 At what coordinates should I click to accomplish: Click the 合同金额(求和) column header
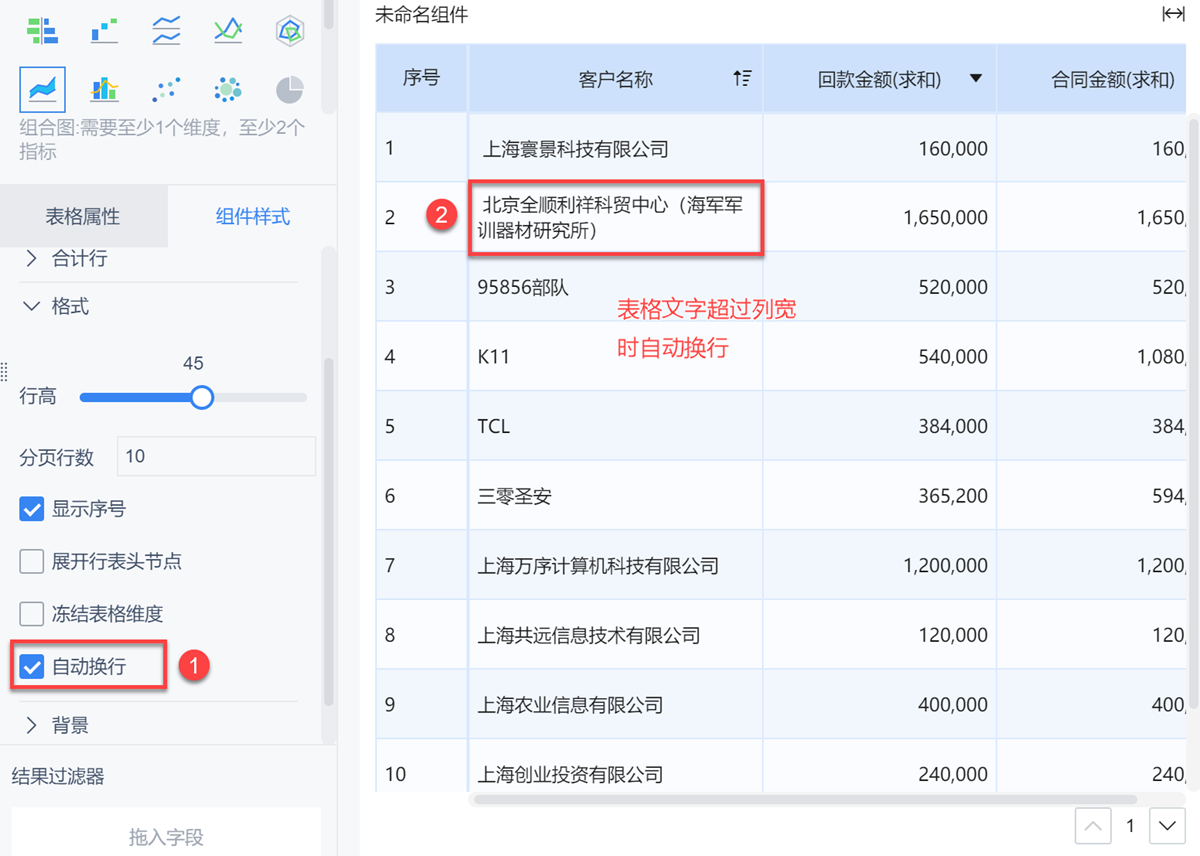tap(1091, 78)
